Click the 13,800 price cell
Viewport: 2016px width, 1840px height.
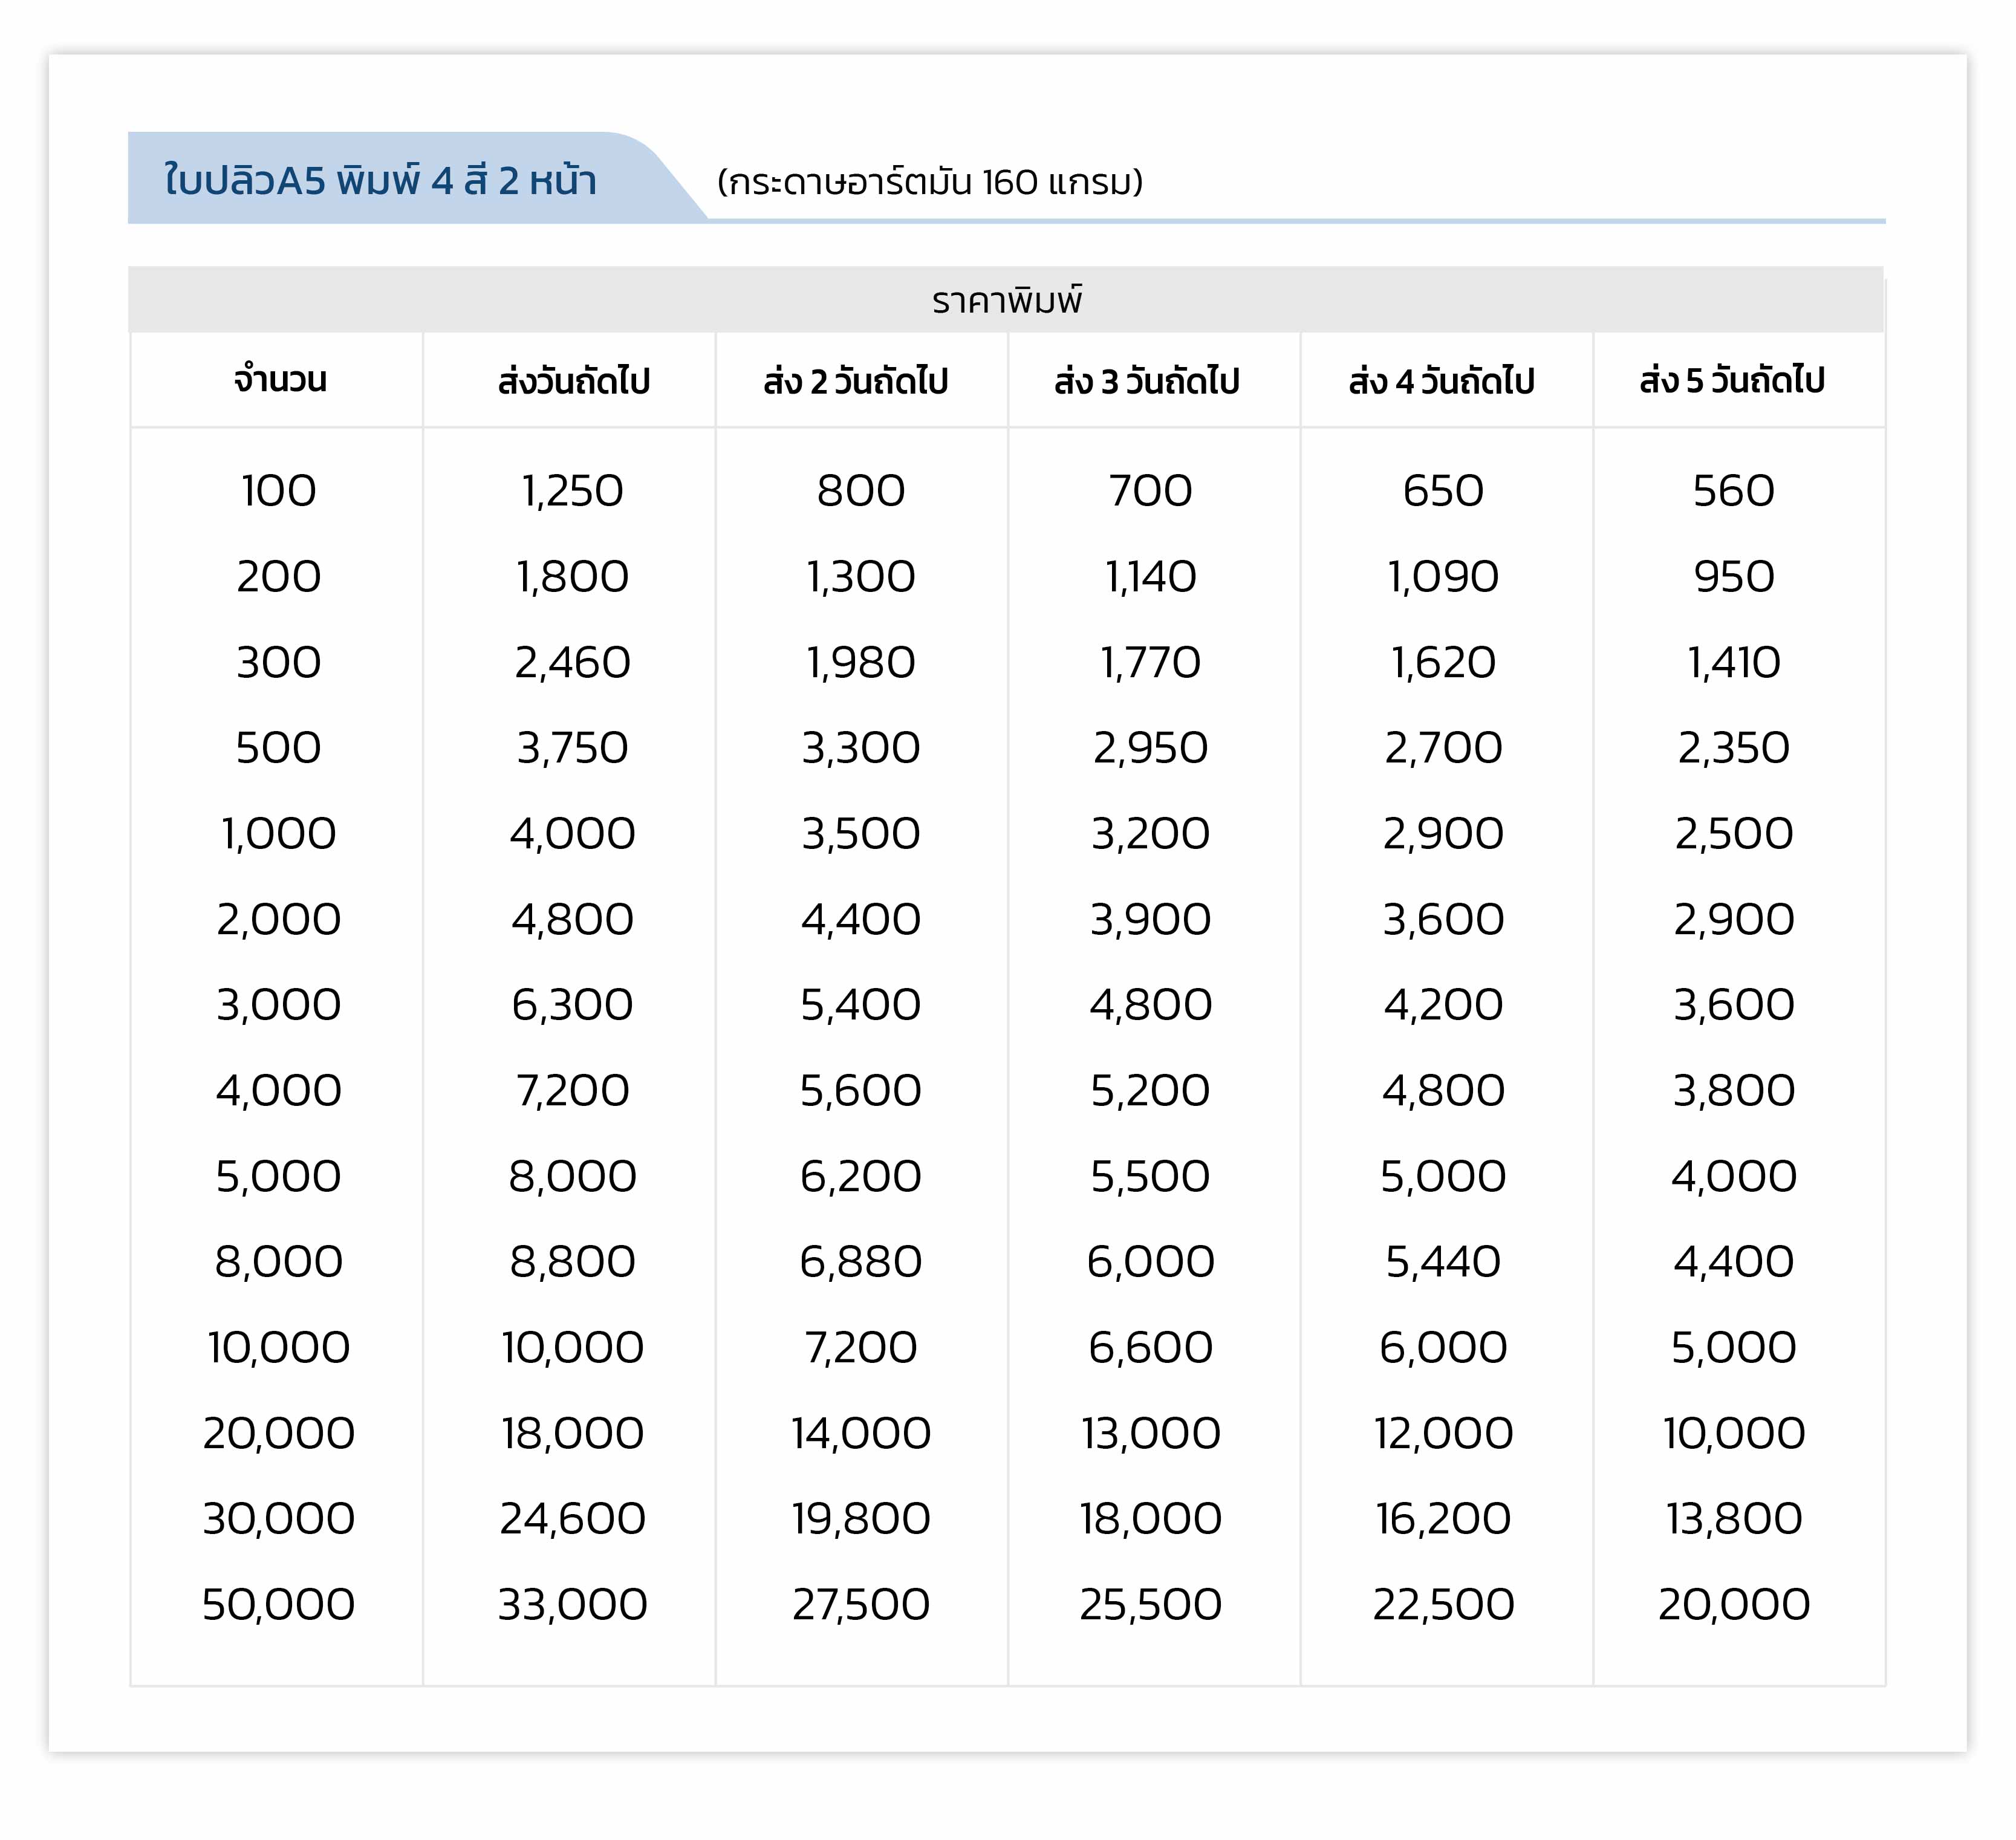click(x=1733, y=1519)
